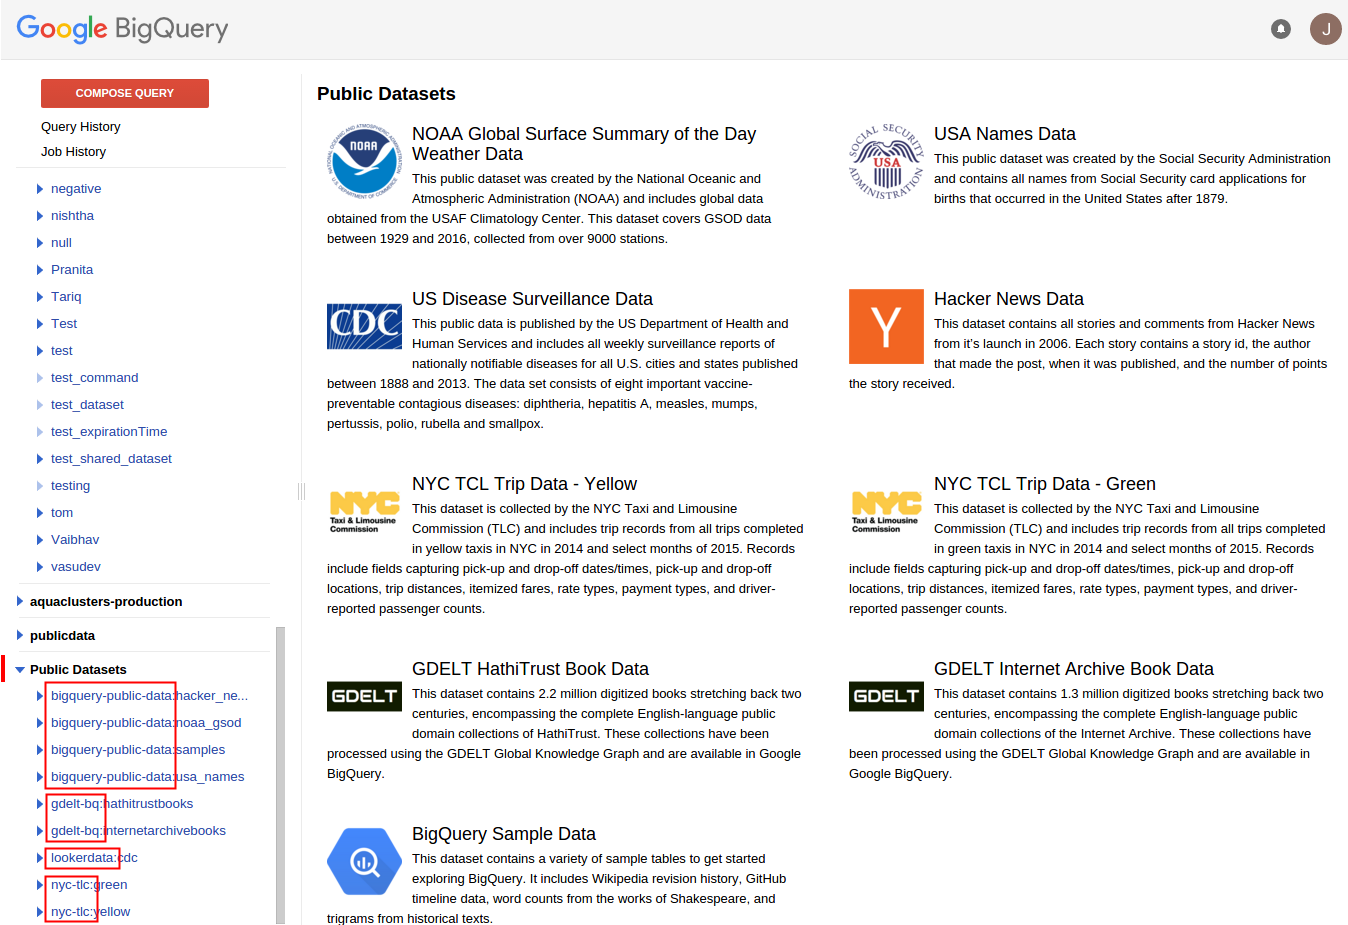Expand the Tariq dataset arrow
Image resolution: width=1348 pixels, height=925 pixels.
[x=40, y=297]
